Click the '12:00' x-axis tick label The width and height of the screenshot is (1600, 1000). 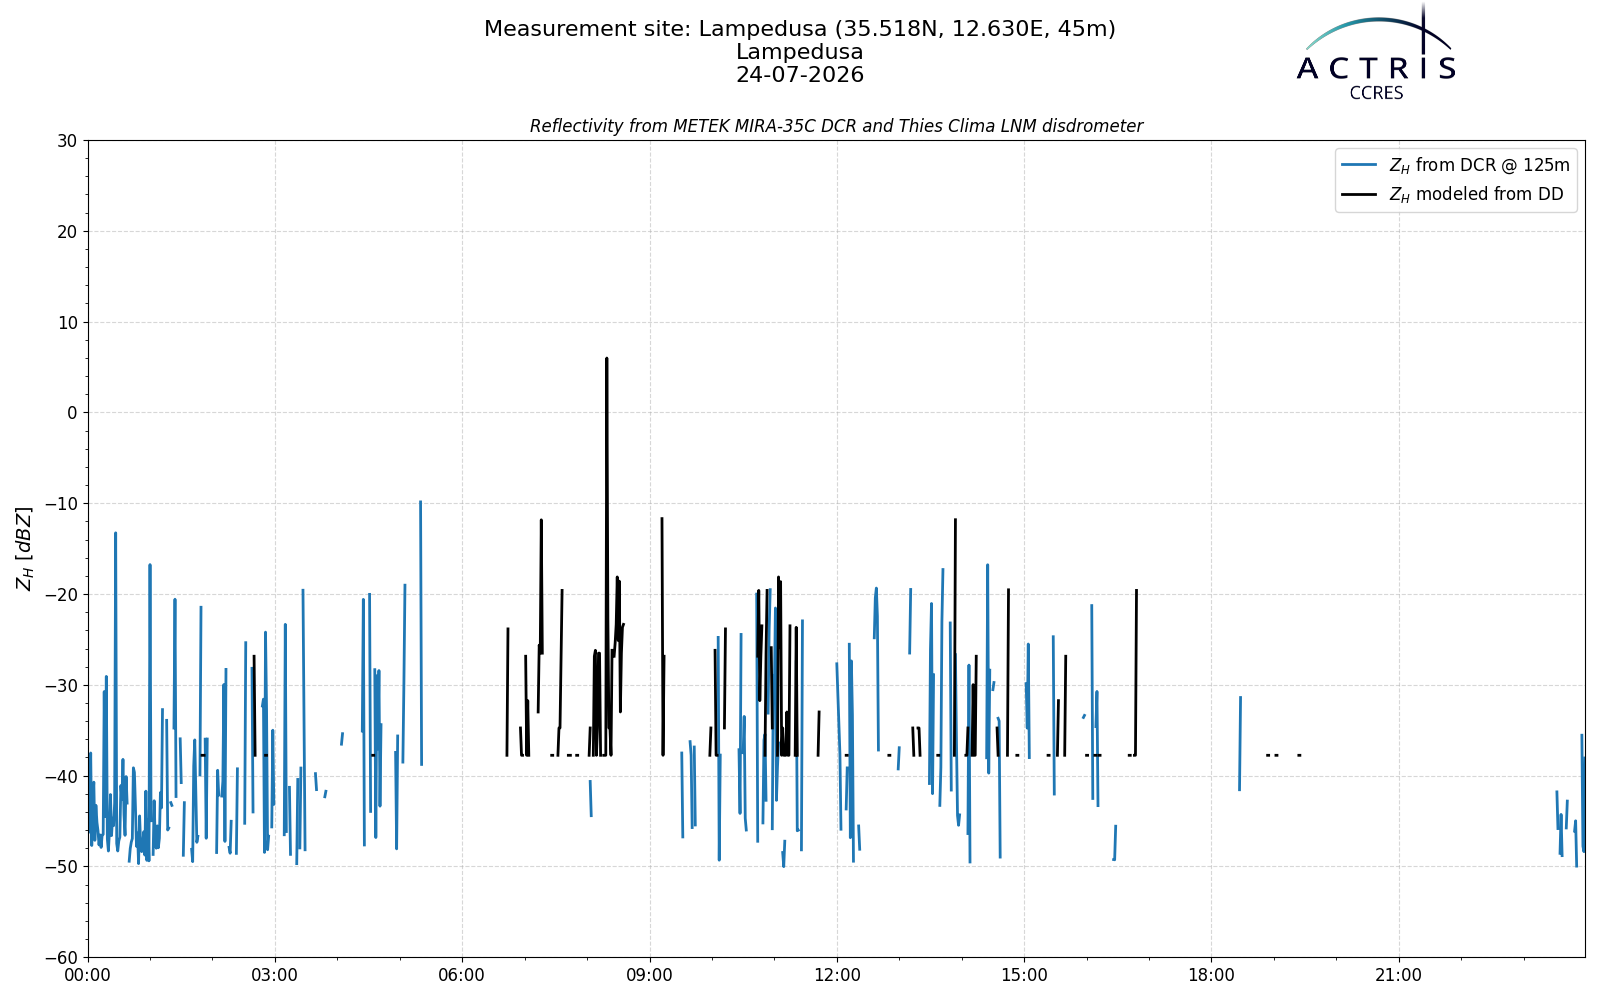pos(837,976)
